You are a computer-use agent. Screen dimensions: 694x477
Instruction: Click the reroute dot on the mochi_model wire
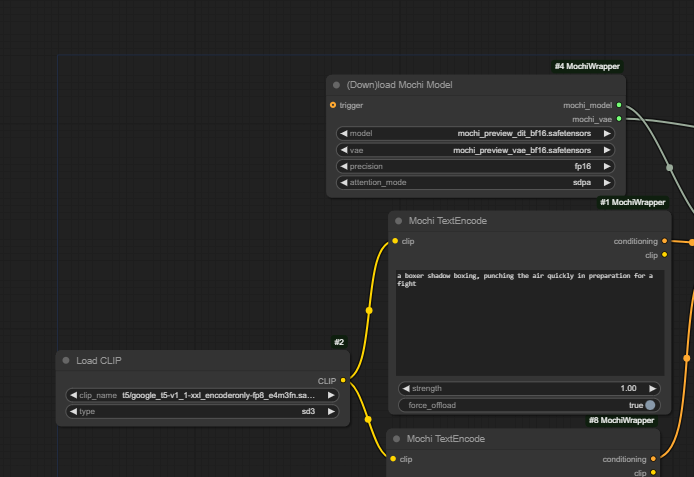pyautogui.click(x=670, y=168)
